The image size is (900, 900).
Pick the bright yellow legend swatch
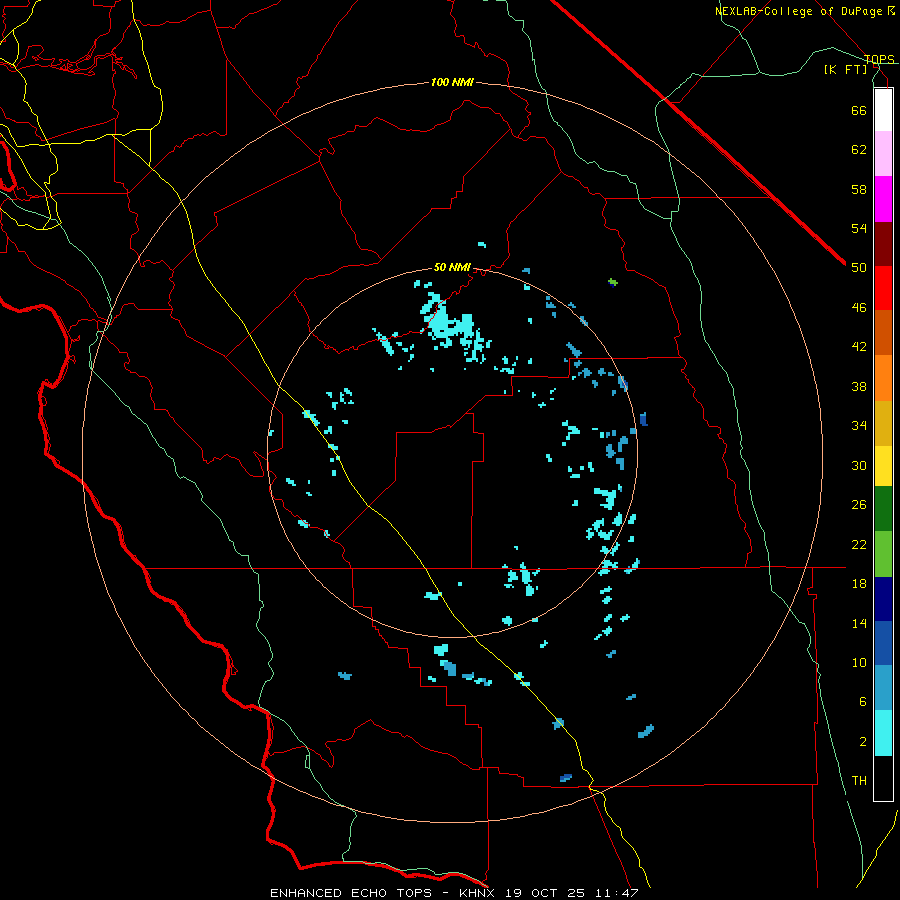pyautogui.click(x=883, y=466)
